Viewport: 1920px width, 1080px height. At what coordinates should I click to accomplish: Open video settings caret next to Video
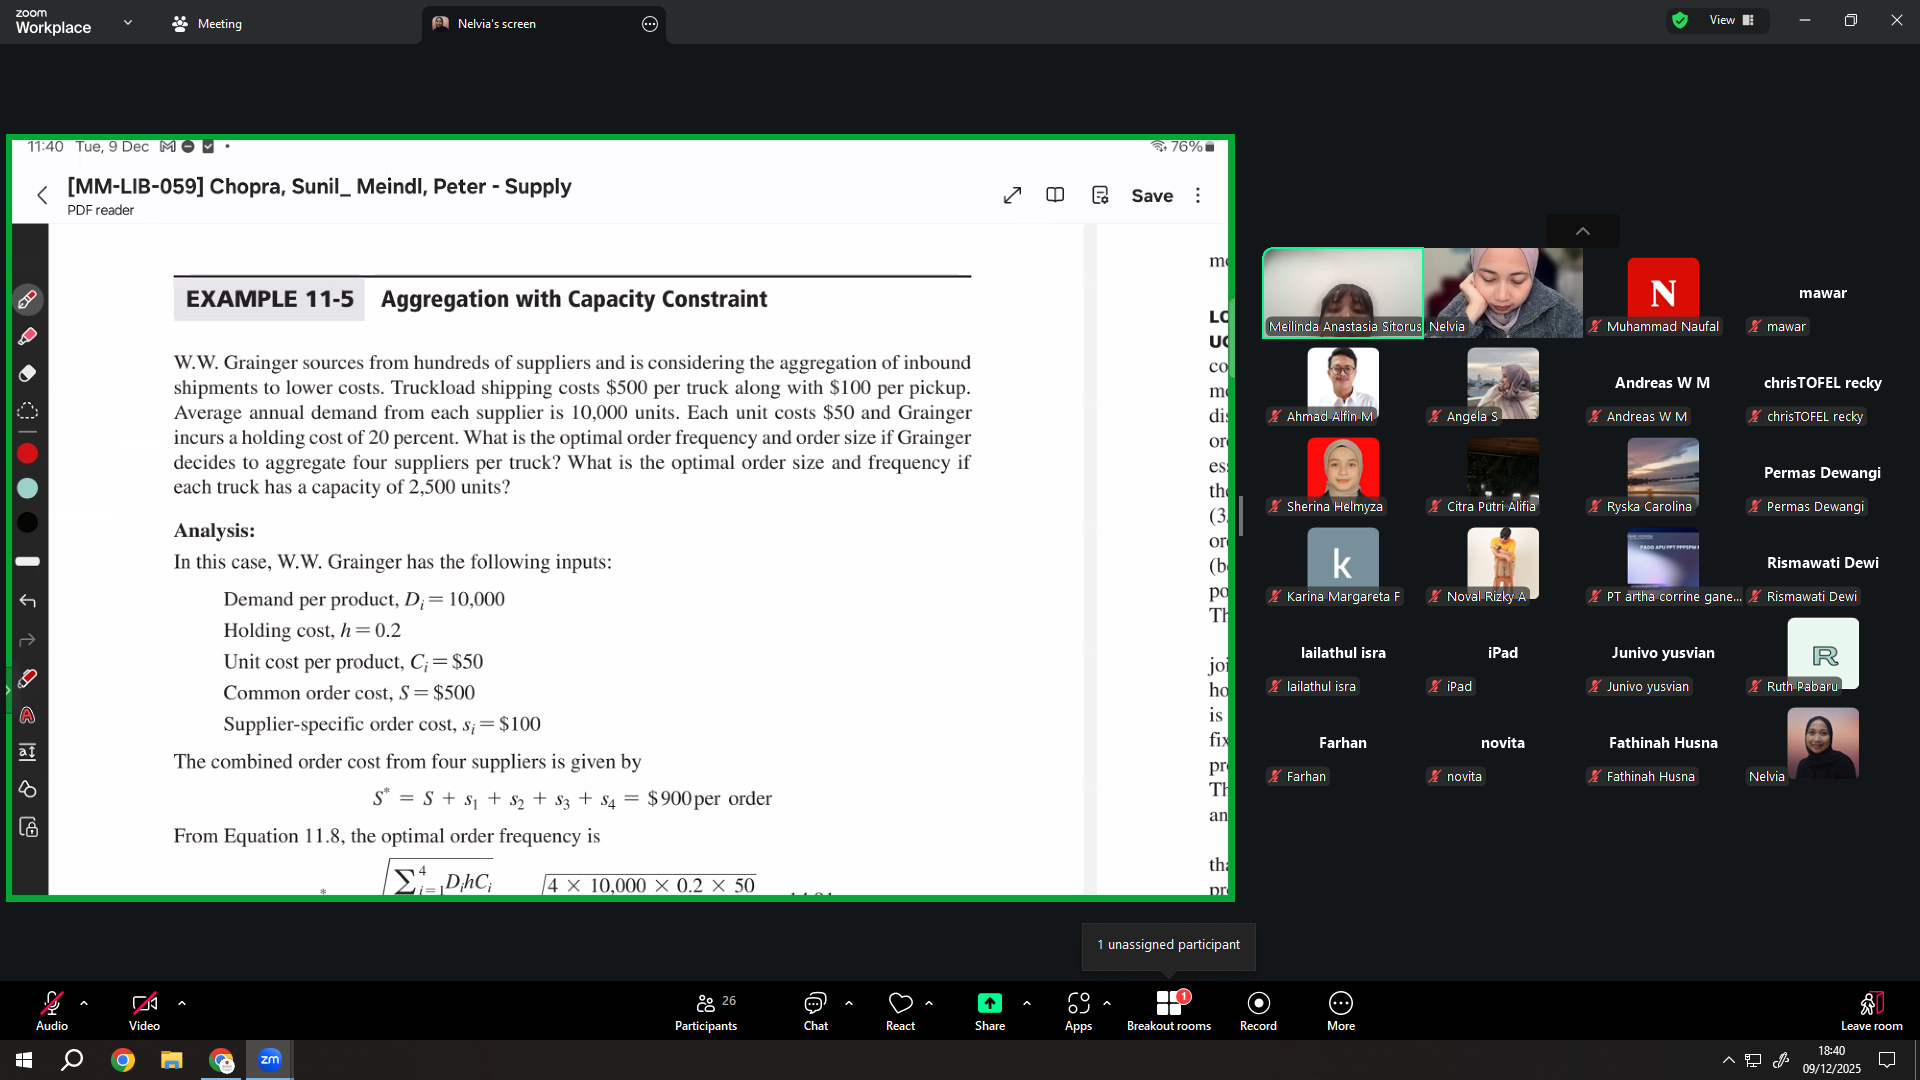182,1003
